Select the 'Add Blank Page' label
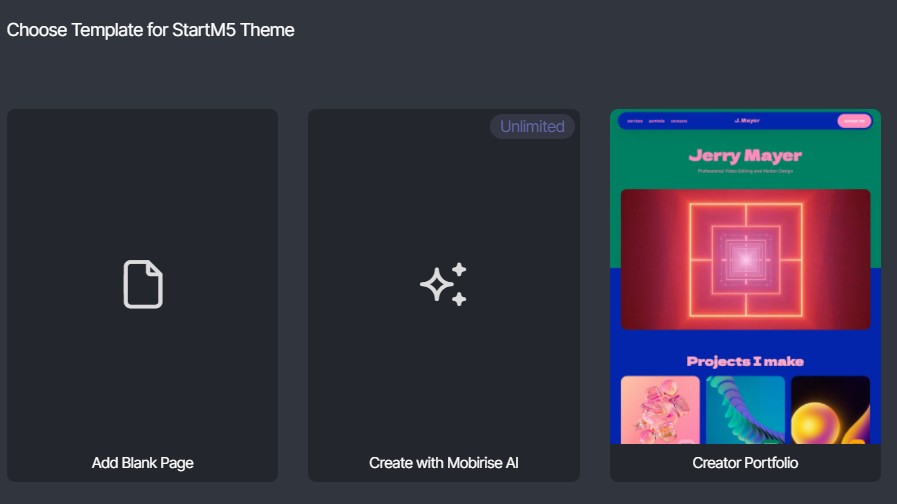The image size is (897, 504). click(143, 463)
